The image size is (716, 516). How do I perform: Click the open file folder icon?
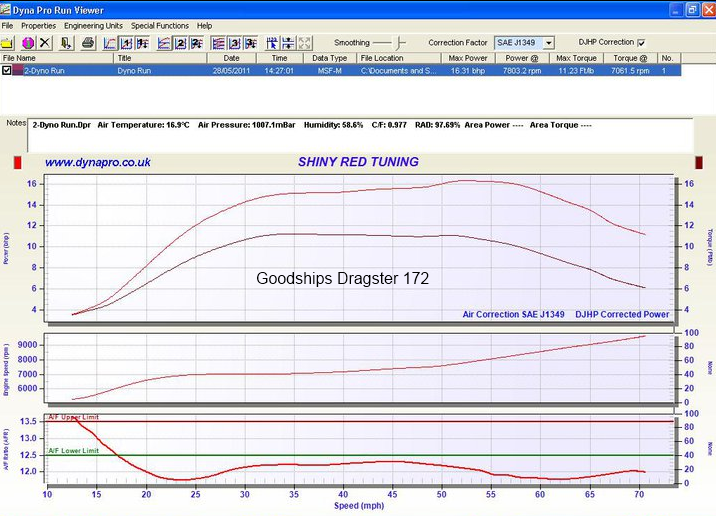(x=7, y=43)
